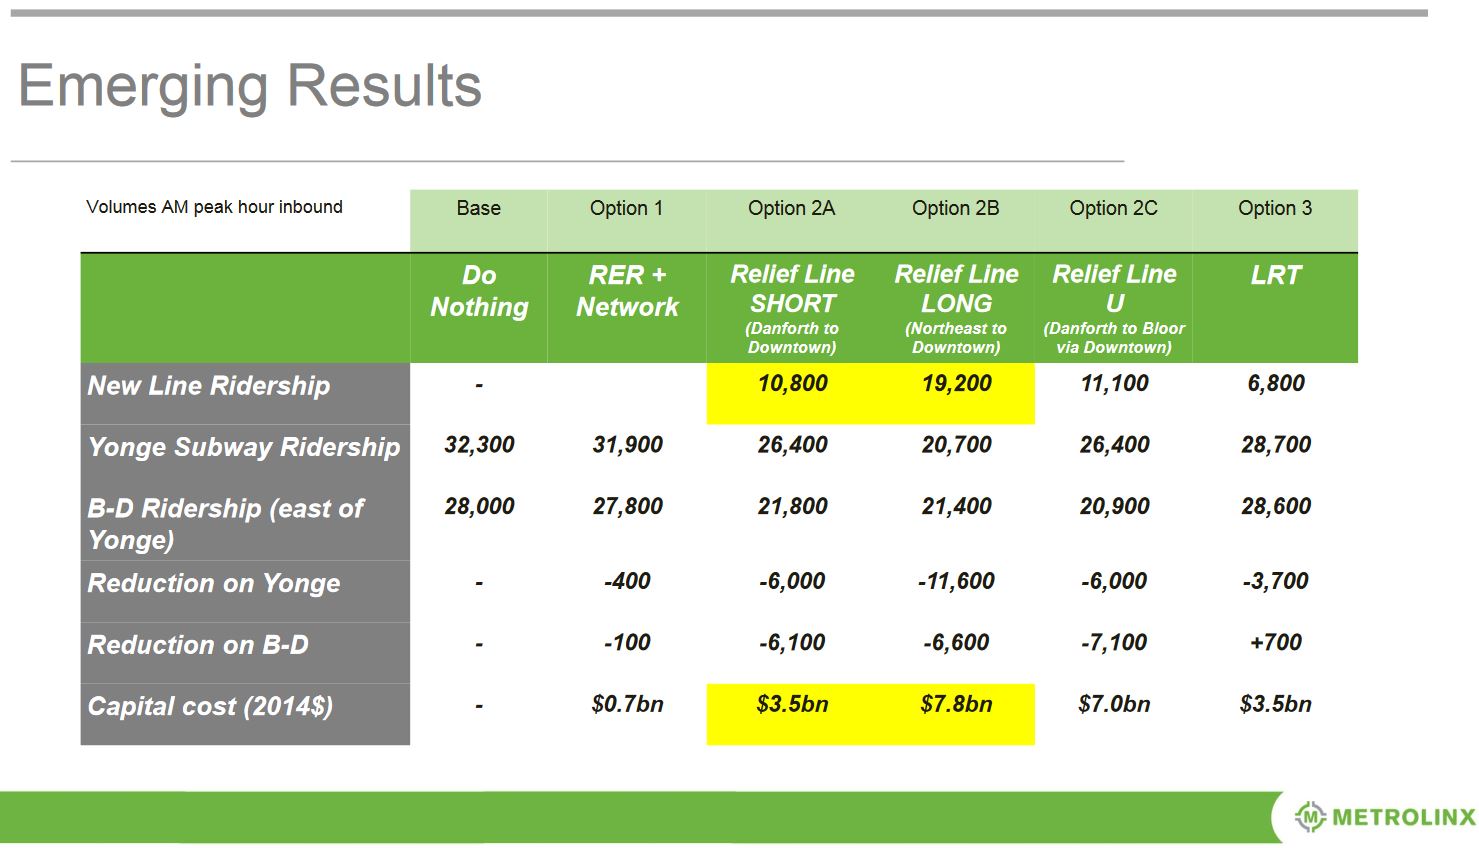Click the Base column header
This screenshot has height=848, width=1479.
coord(478,209)
